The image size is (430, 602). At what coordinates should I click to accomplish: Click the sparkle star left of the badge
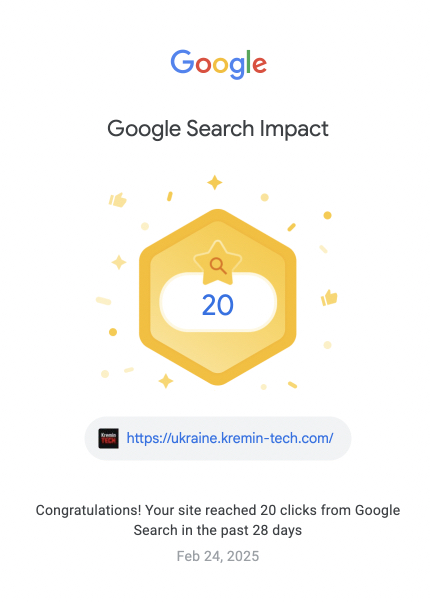(119, 263)
